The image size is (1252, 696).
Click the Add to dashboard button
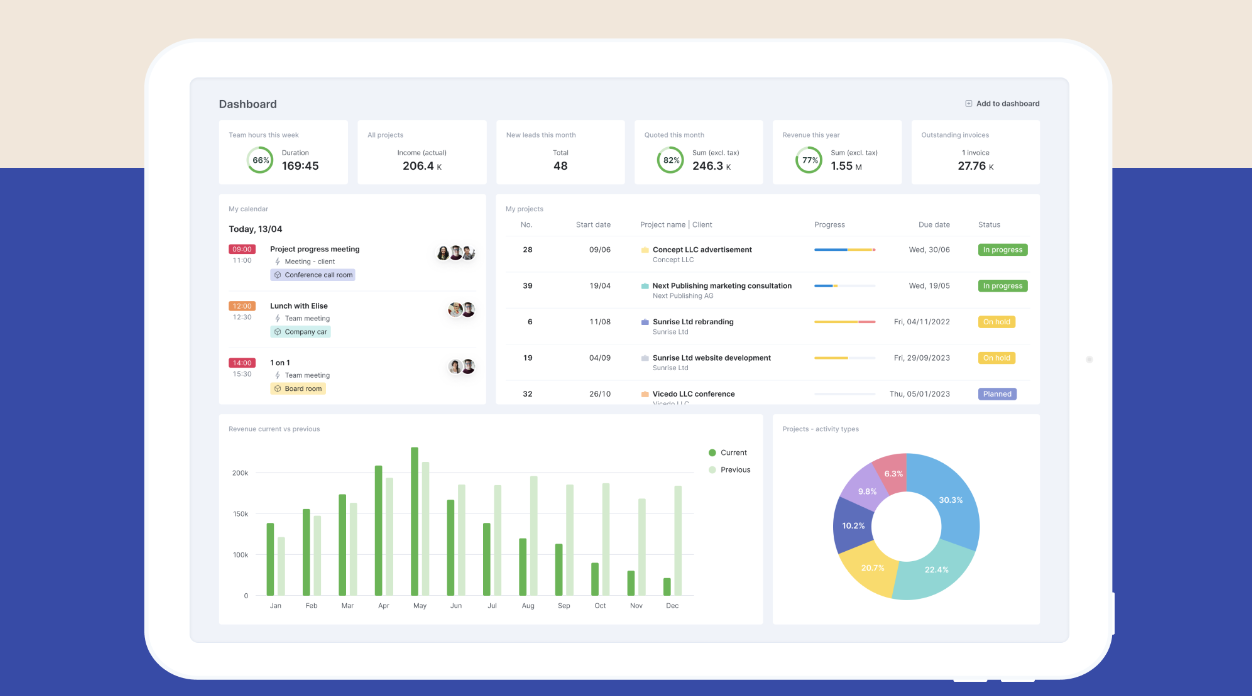tap(1002, 103)
